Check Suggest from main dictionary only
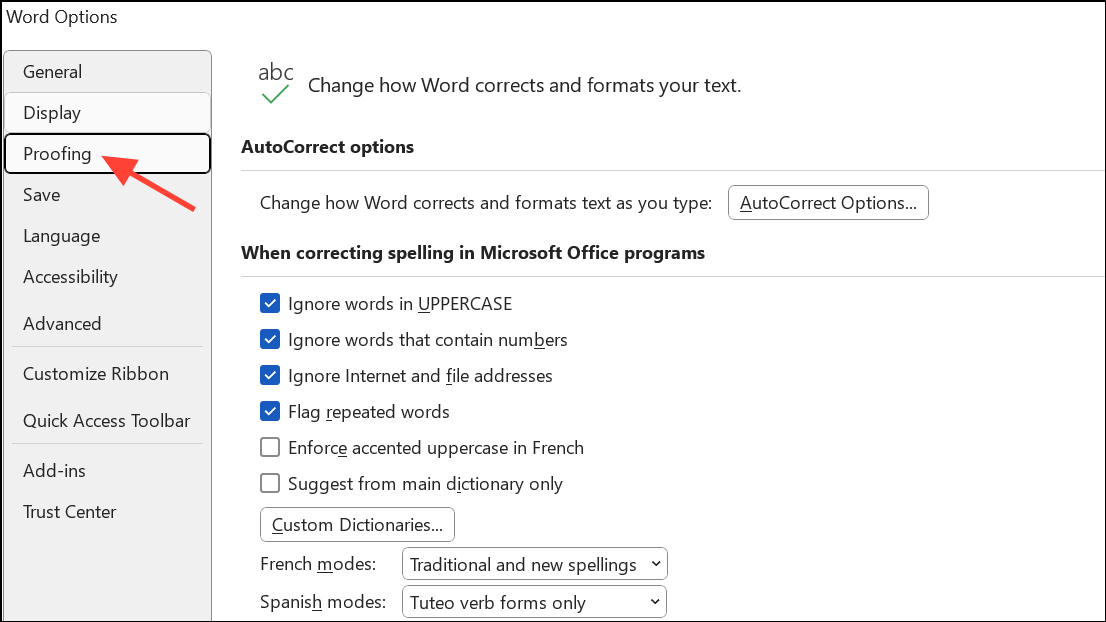 pos(270,483)
